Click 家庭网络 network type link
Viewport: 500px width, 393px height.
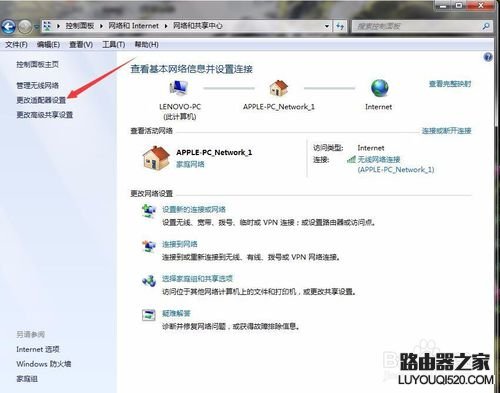point(190,164)
